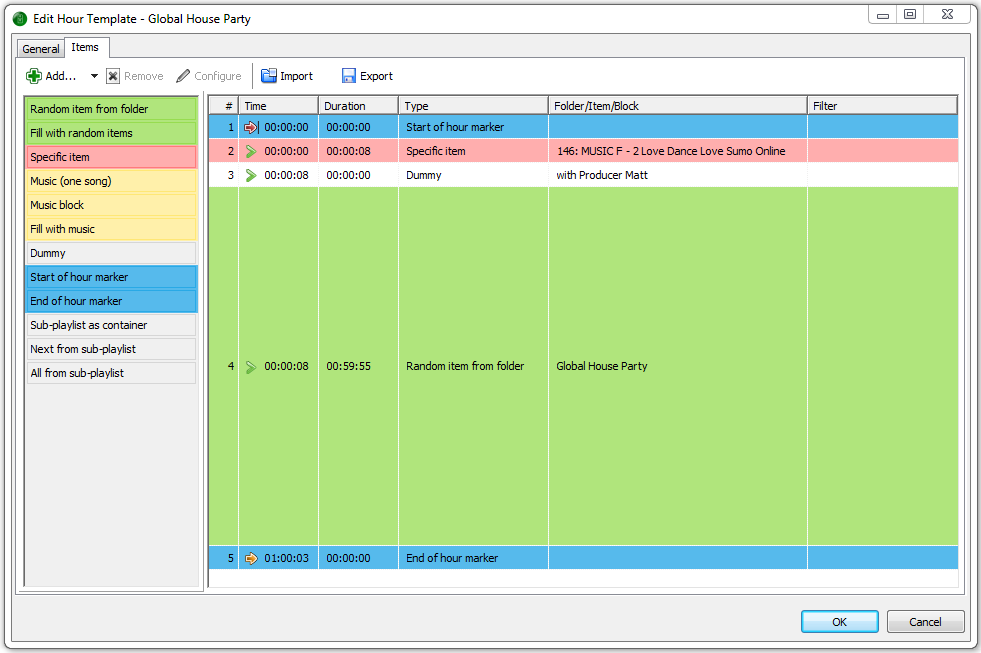
Task: Sort by the Type column header
Action: [x=474, y=106]
